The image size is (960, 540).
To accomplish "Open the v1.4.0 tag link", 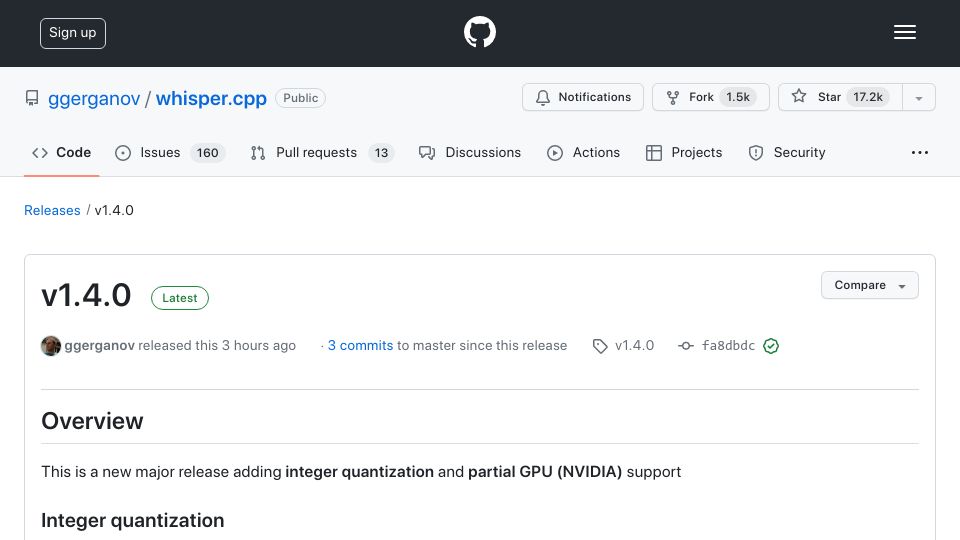I will point(634,345).
